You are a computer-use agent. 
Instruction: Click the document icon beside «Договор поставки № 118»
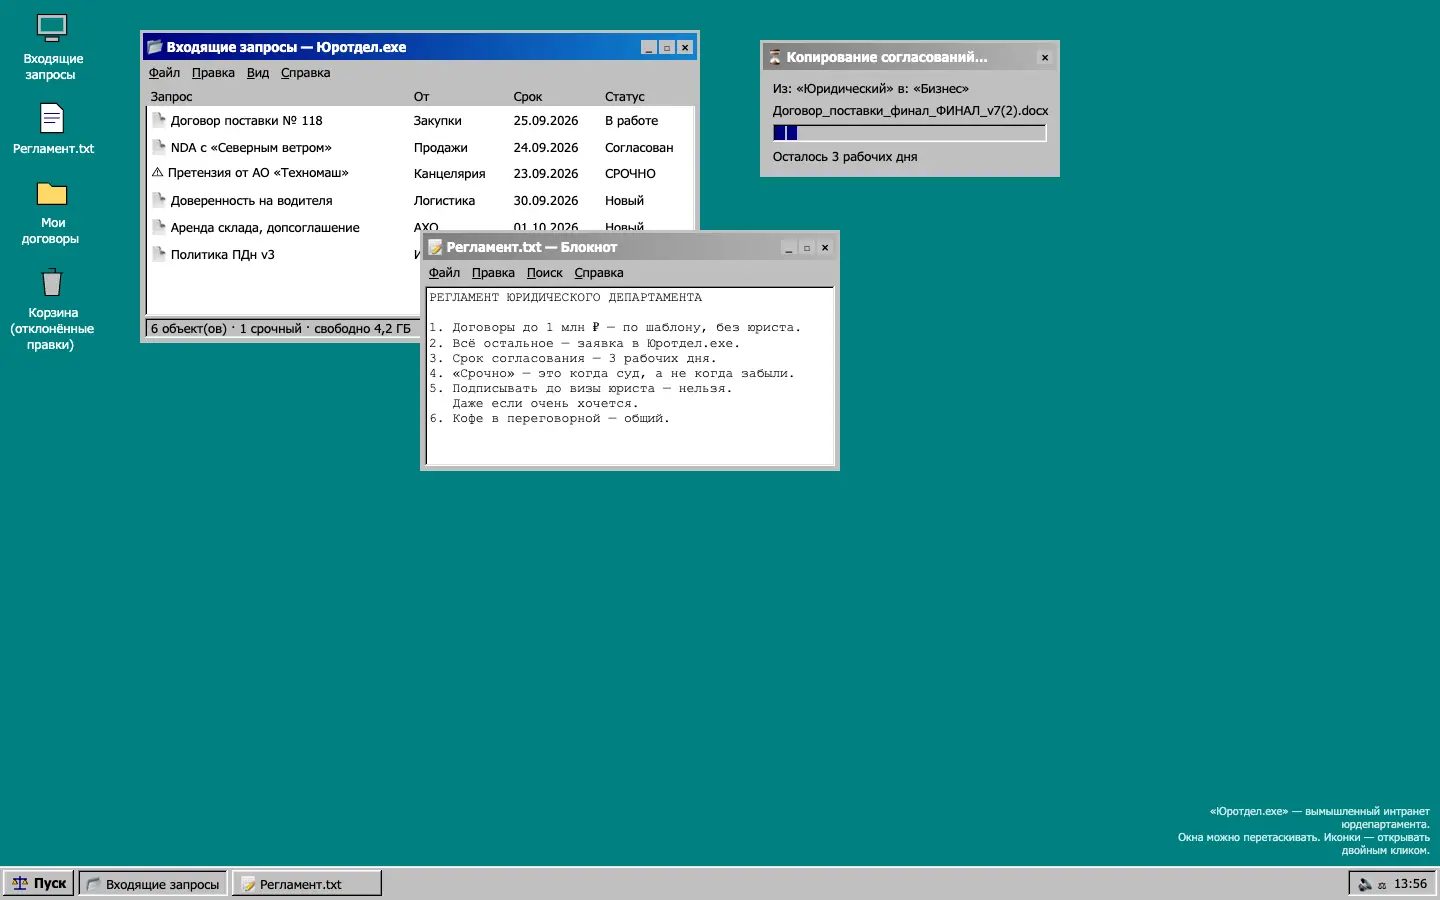158,120
